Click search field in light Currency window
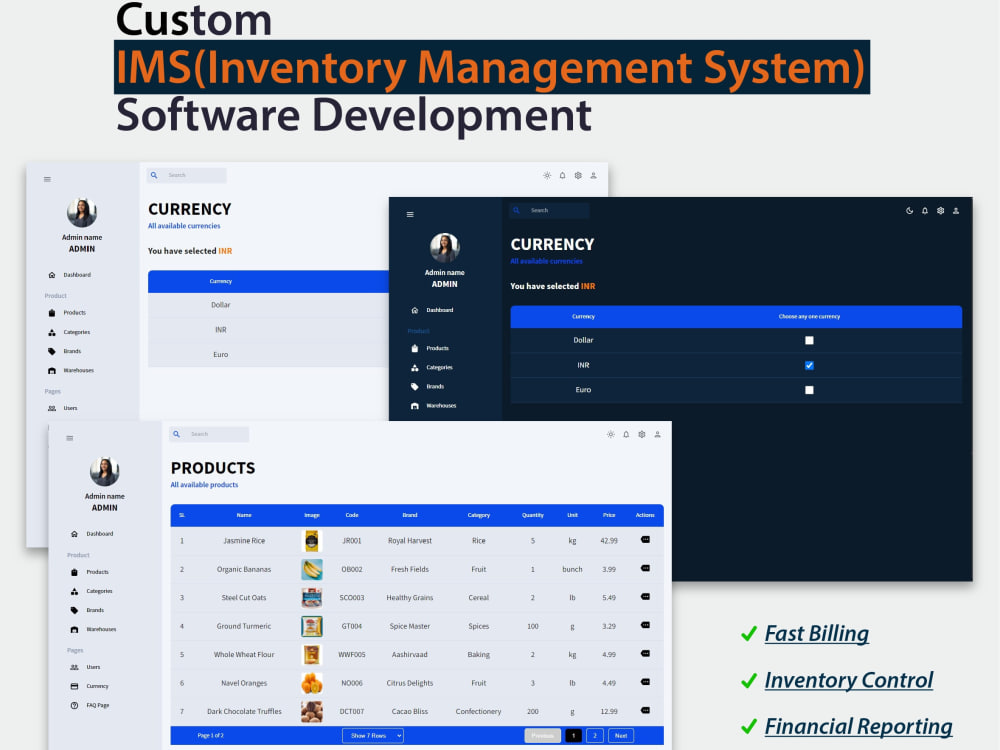The height and width of the screenshot is (750, 1000). click(187, 175)
